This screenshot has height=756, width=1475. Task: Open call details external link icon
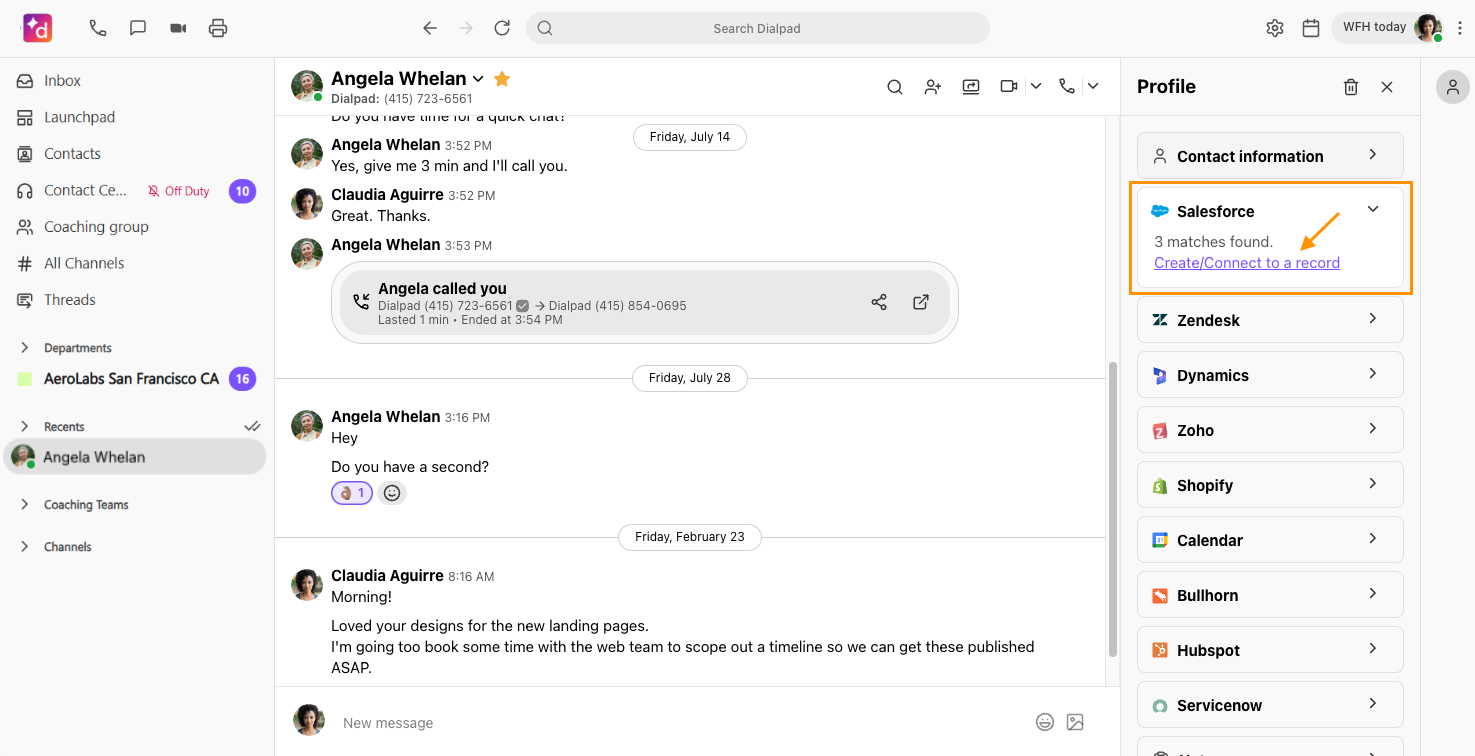[x=921, y=302]
